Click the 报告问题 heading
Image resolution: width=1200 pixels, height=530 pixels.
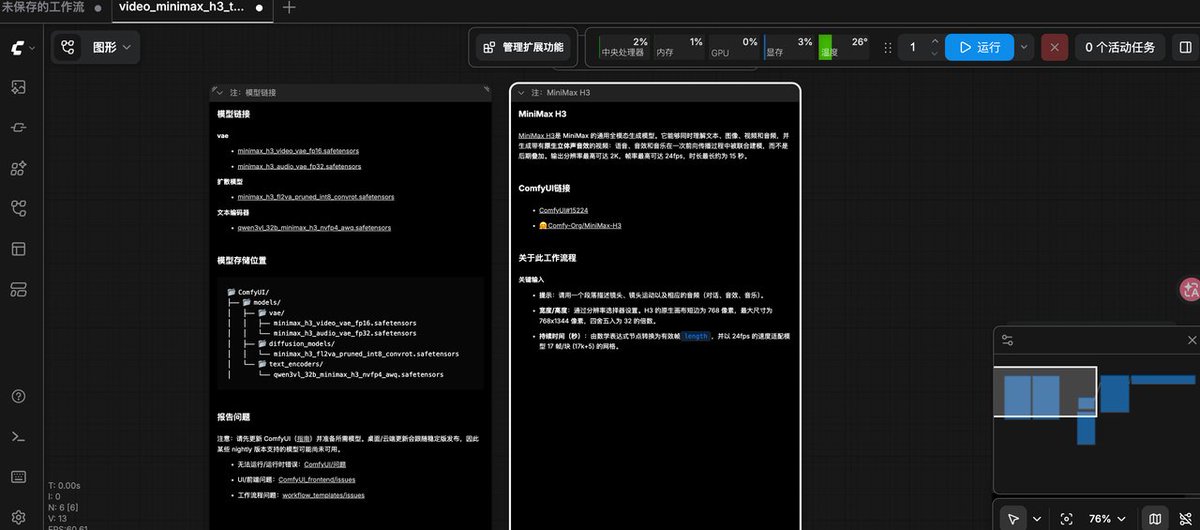pyautogui.click(x=233, y=417)
